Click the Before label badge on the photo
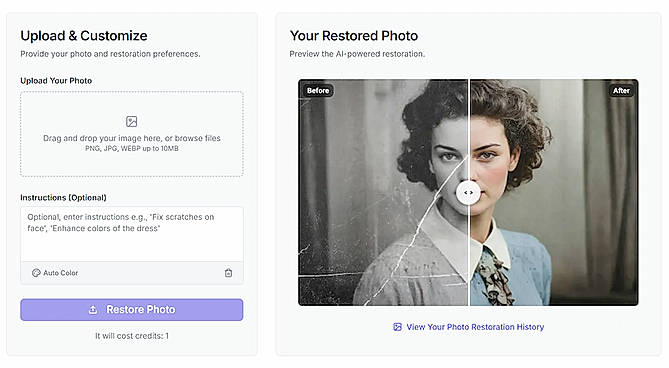This screenshot has height=368, width=669. point(318,90)
